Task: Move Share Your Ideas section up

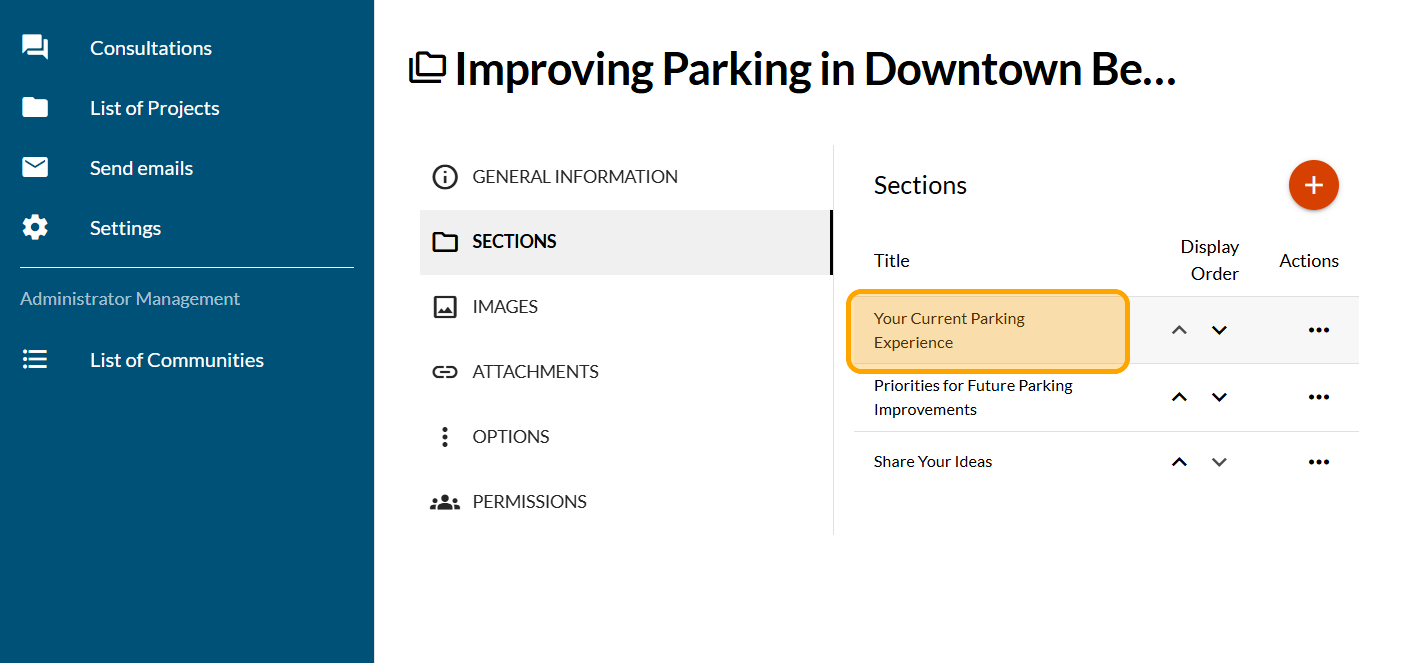Action: (x=1179, y=462)
